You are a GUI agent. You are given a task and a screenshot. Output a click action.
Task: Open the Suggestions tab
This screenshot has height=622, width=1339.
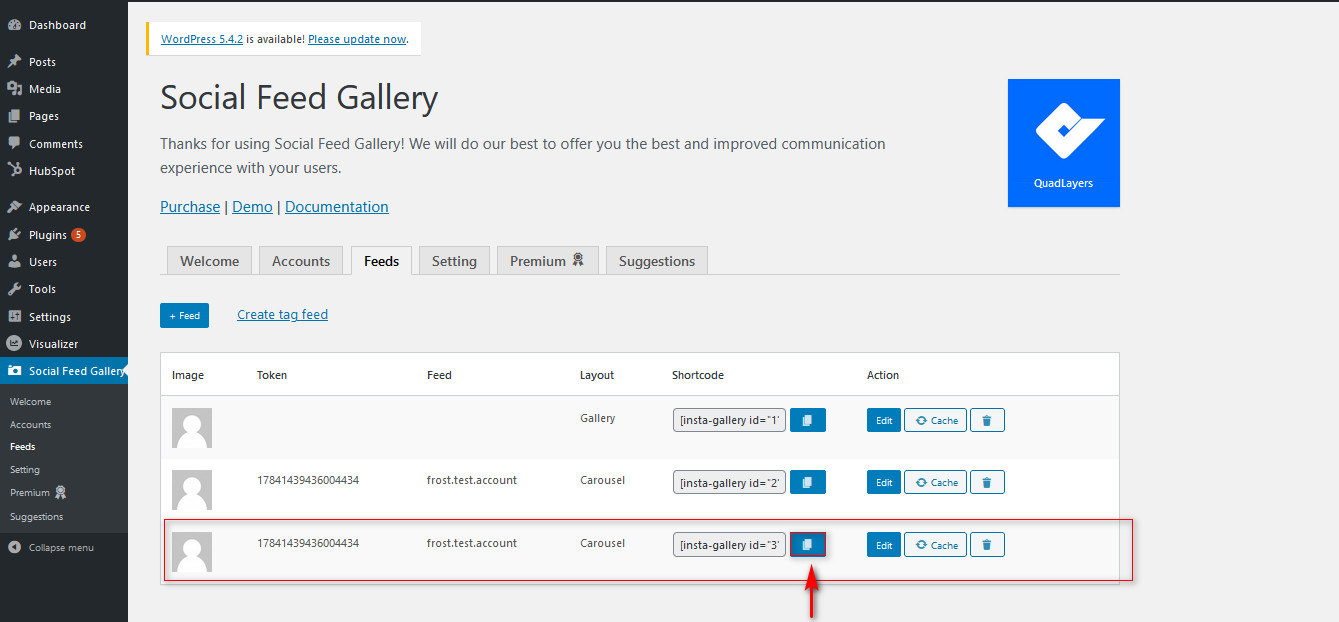click(x=657, y=260)
